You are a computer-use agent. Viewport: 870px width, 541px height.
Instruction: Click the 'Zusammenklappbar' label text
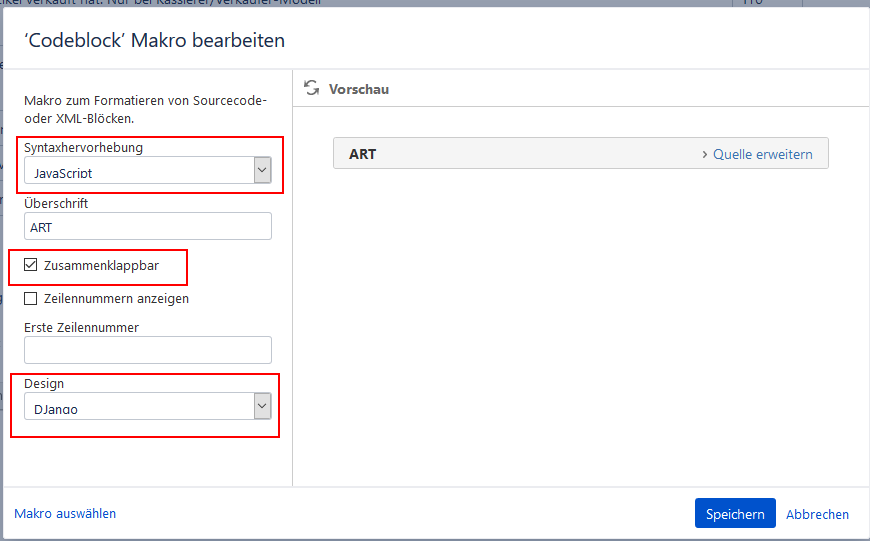coord(101,266)
